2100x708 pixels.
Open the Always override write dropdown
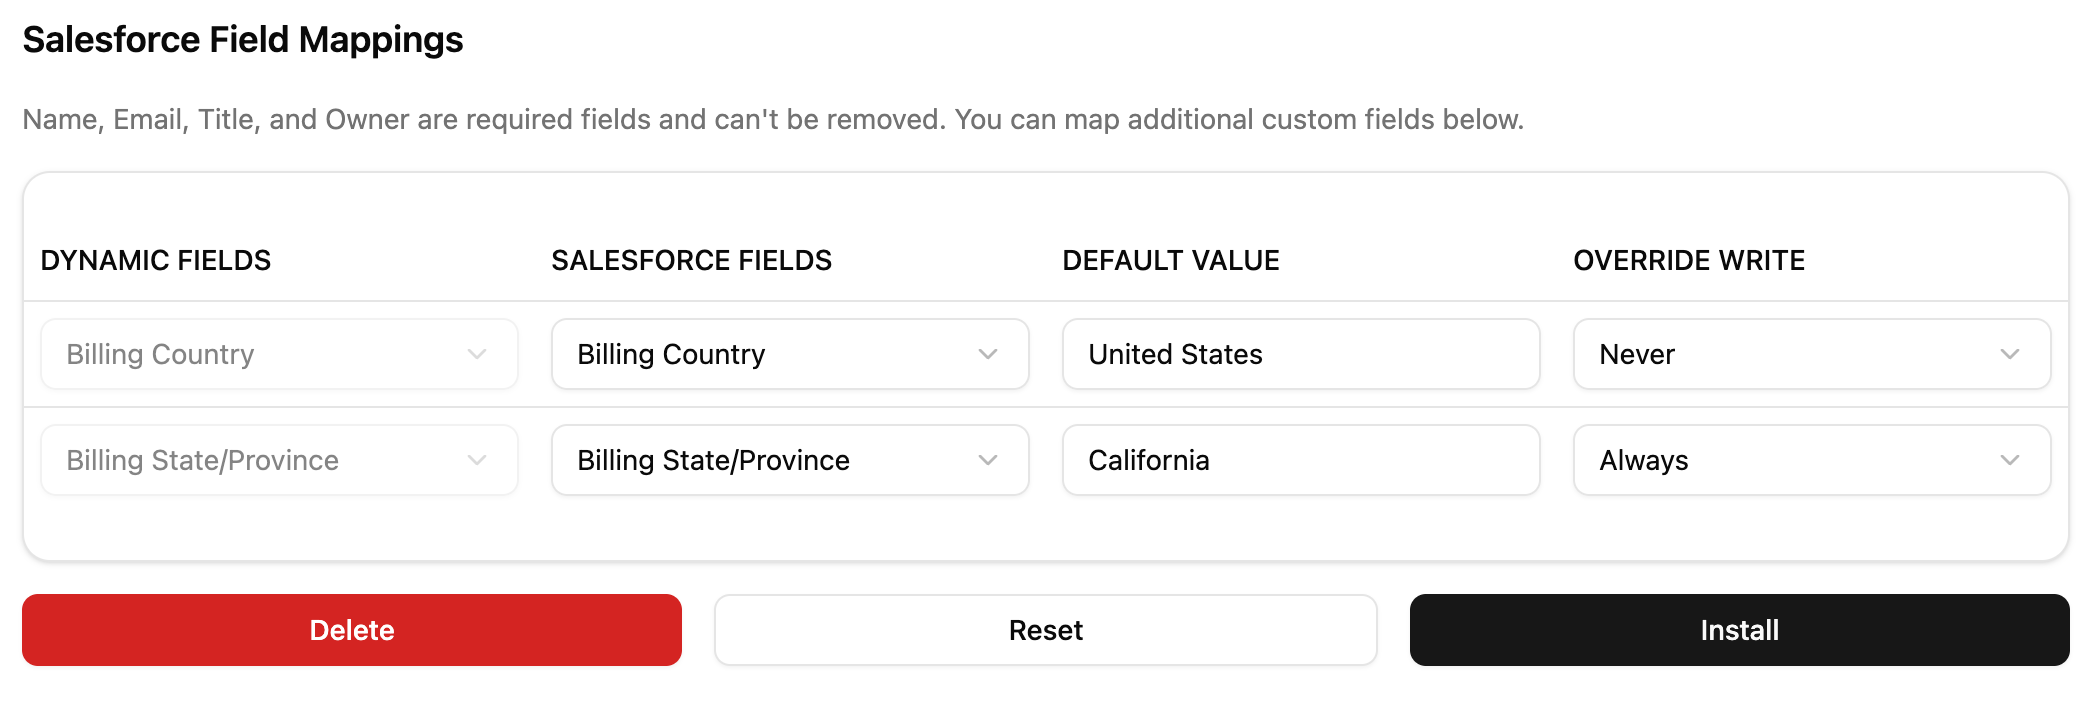1812,460
